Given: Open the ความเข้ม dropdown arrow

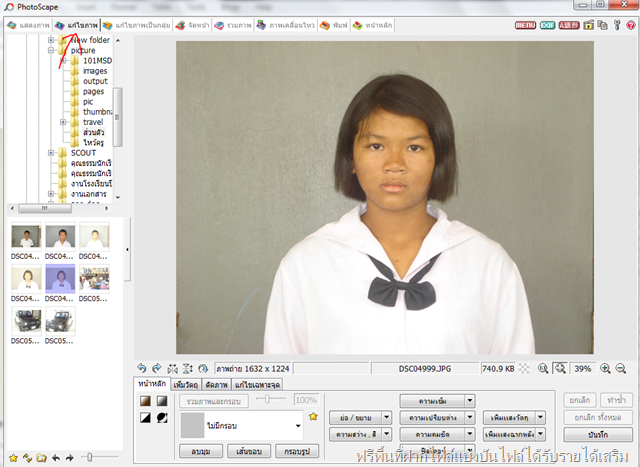Looking at the screenshot, I should click(x=470, y=401).
